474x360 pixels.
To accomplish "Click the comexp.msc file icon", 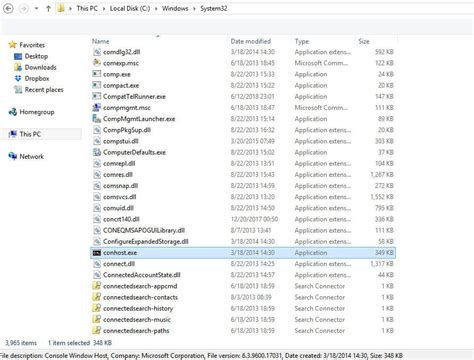I will [97, 63].
